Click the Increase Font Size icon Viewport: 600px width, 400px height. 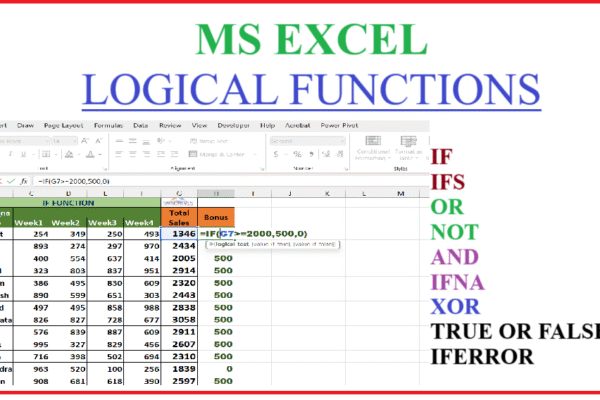click(x=85, y=141)
